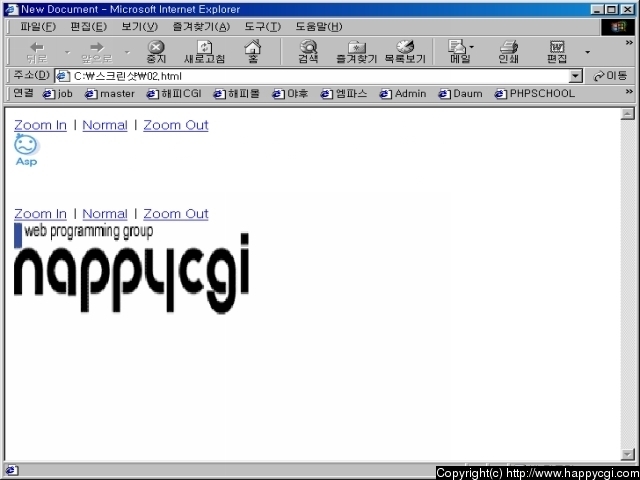This screenshot has height=480, width=640.
Task: Open the 야후 link in links bar
Action: click(x=290, y=94)
